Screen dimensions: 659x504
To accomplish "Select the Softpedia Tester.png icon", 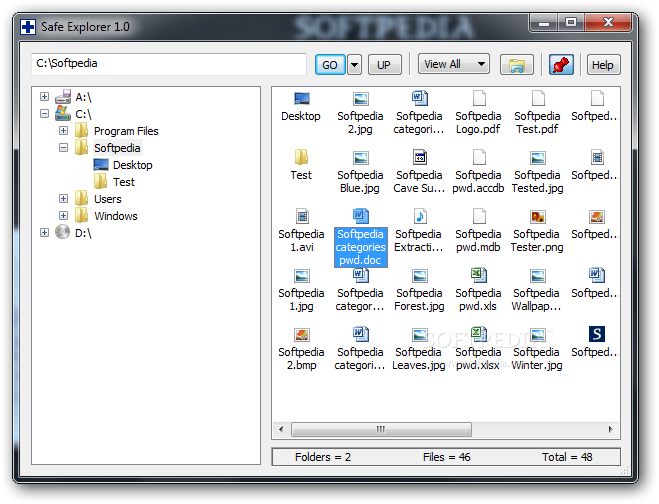I will 538,217.
